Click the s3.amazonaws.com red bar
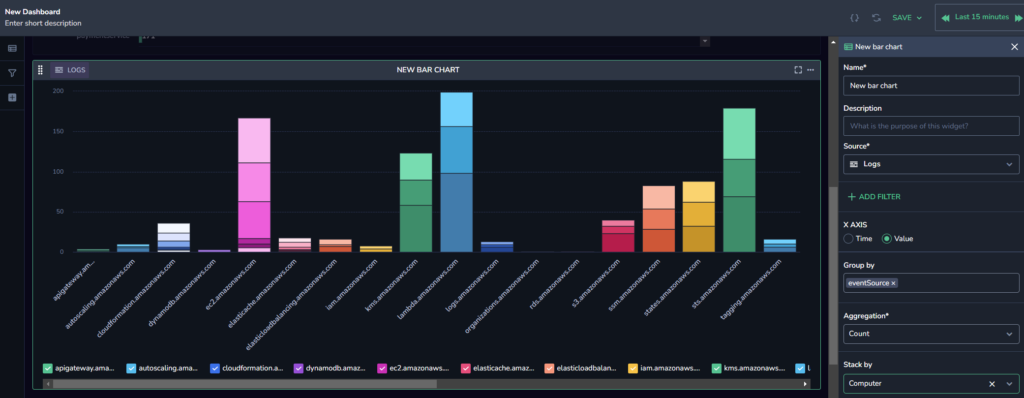The image size is (1024, 398). pos(618,236)
